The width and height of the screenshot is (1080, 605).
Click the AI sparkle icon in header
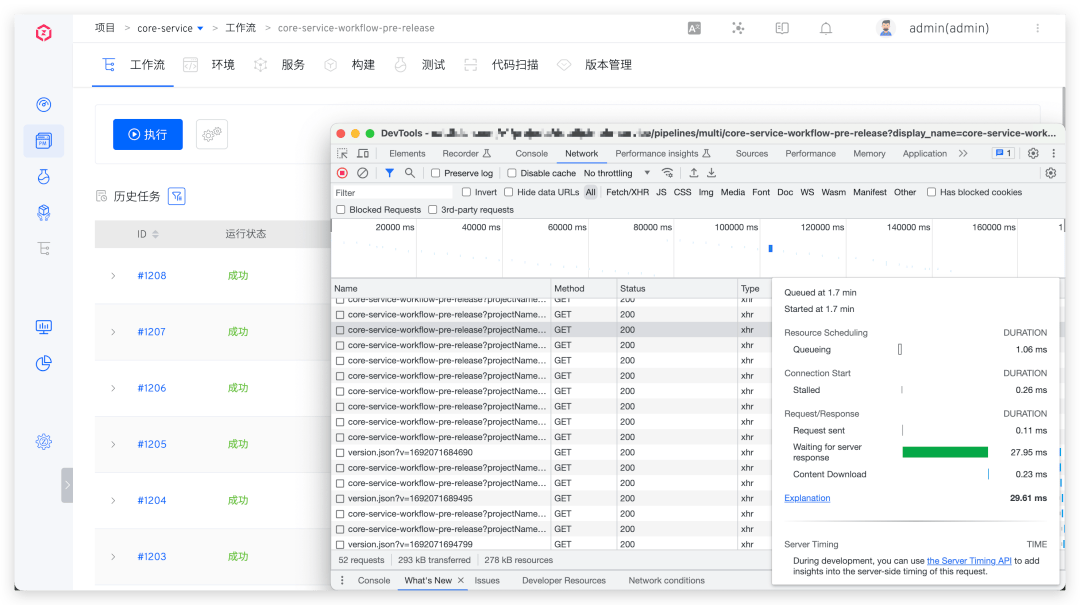738,28
